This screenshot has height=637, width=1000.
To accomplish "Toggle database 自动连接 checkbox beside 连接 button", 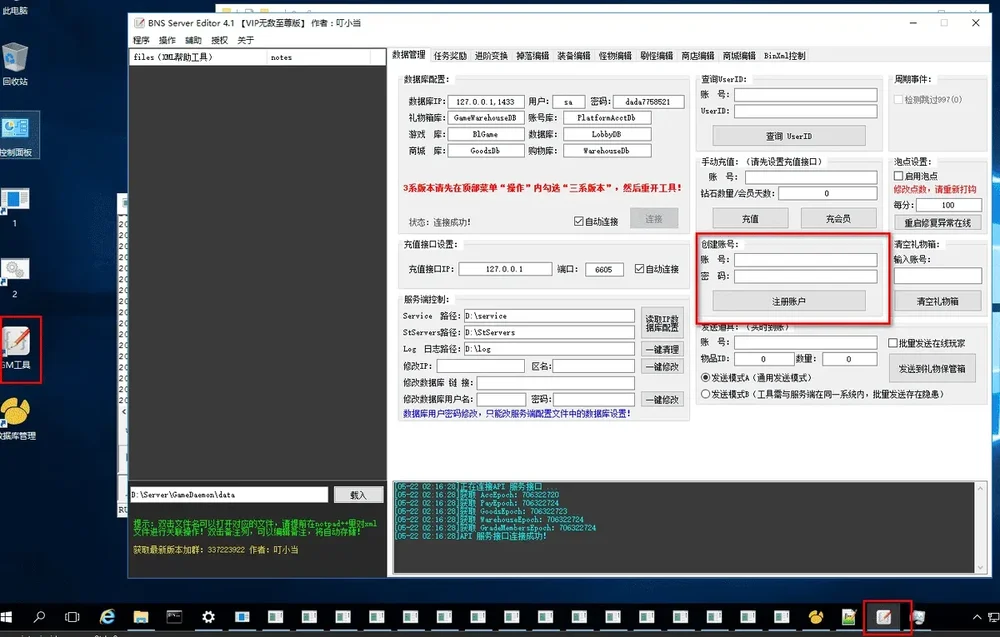I will pyautogui.click(x=578, y=221).
